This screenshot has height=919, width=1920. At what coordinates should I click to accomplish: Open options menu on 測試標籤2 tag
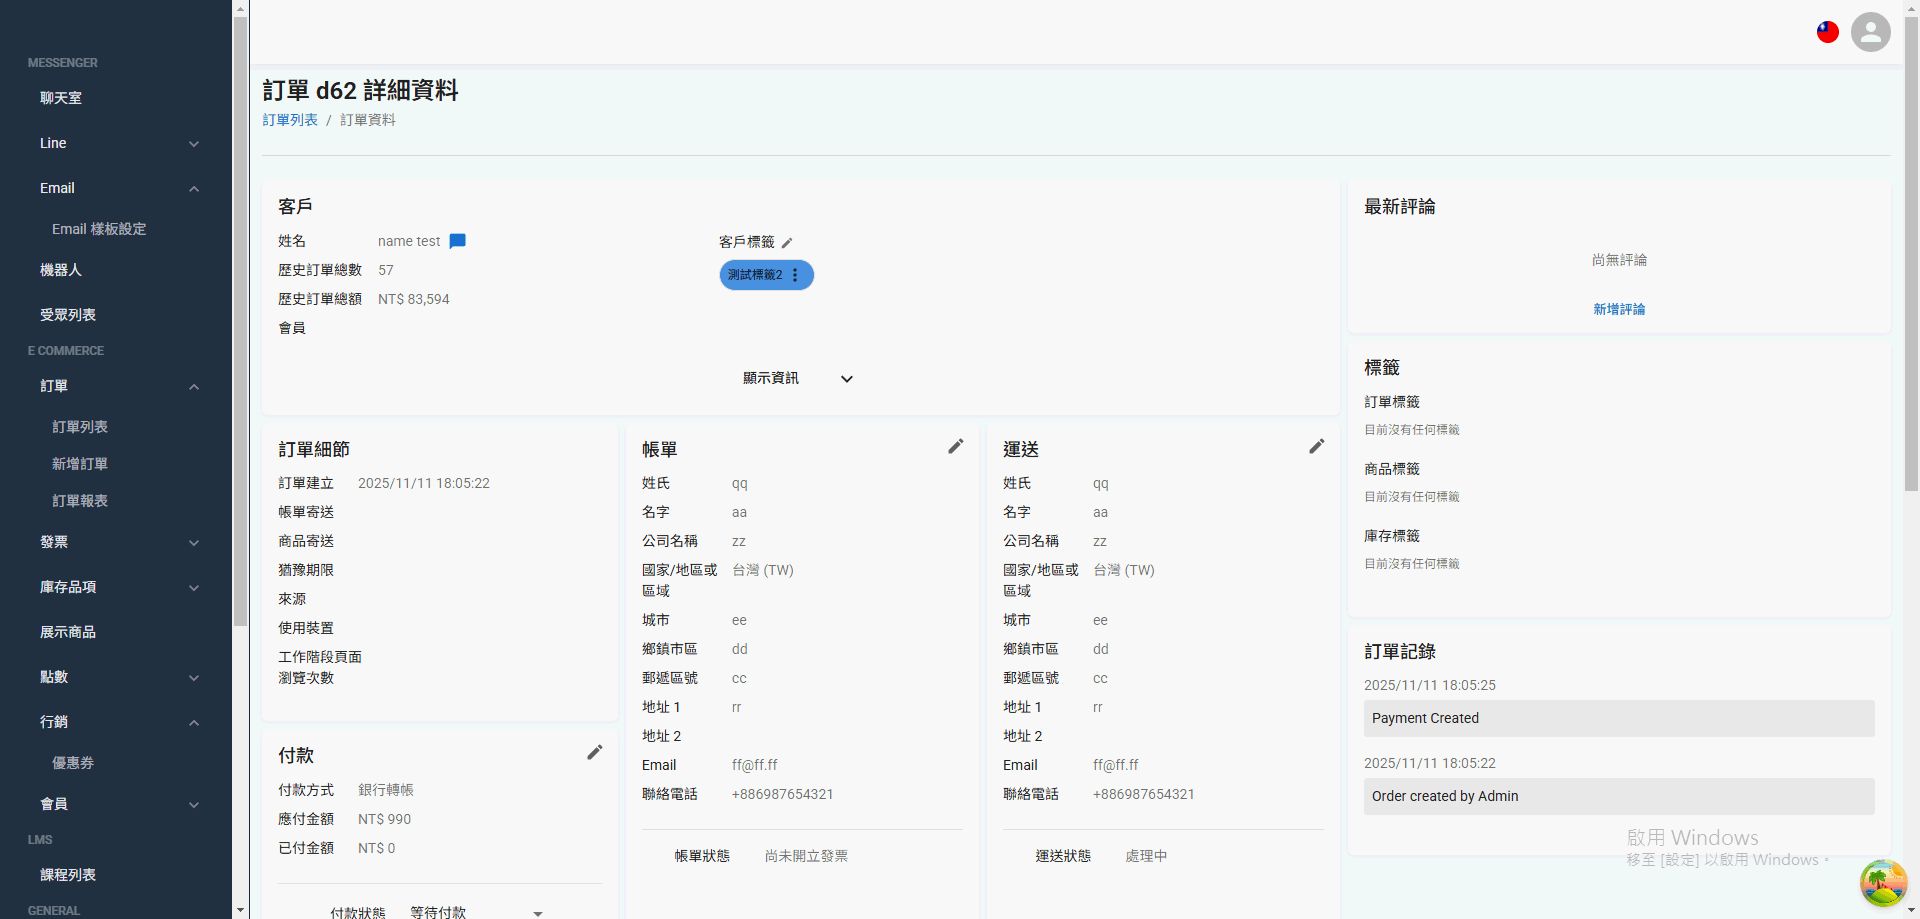coord(796,275)
